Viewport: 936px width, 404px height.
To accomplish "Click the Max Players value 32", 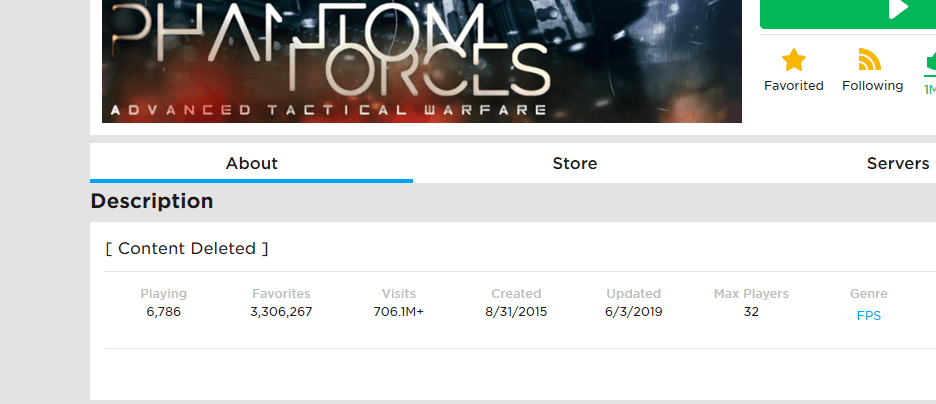I will coord(751,312).
